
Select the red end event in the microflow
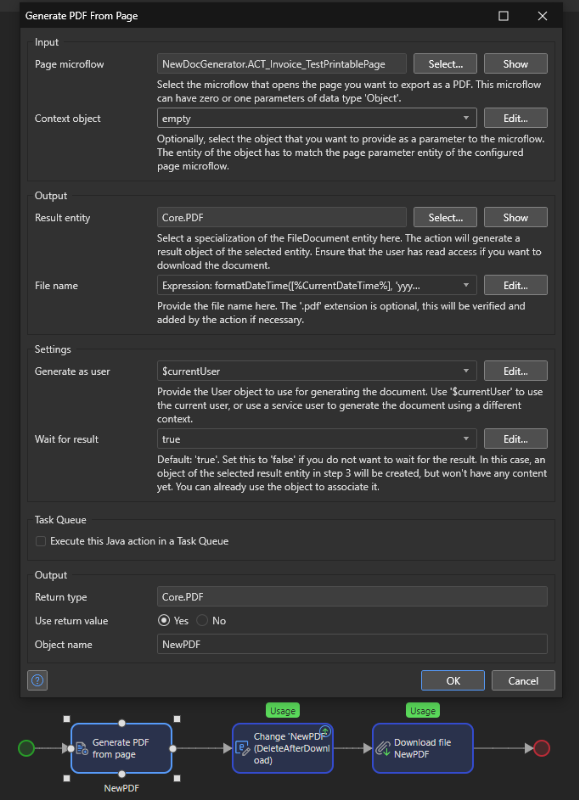coord(541,747)
